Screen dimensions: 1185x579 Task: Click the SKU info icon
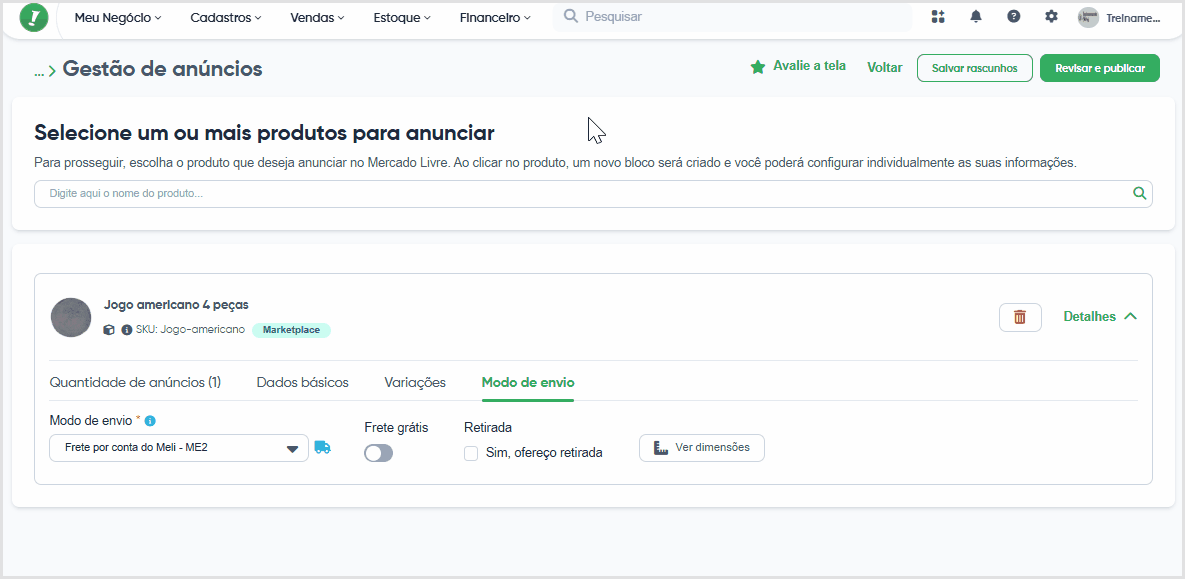[x=127, y=330]
